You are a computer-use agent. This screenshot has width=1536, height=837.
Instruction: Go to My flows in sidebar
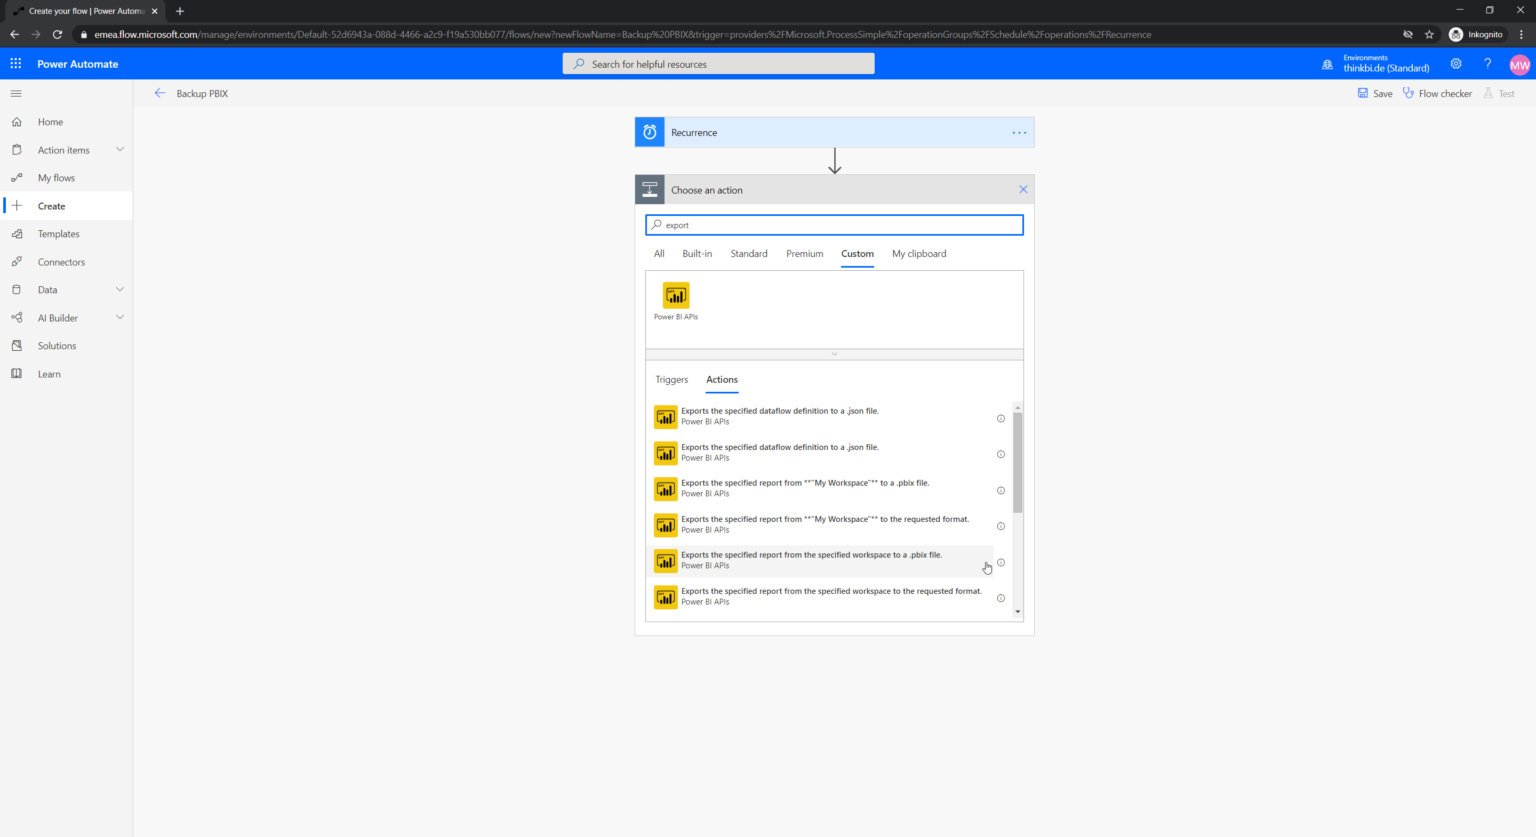pyautogui.click(x=56, y=178)
